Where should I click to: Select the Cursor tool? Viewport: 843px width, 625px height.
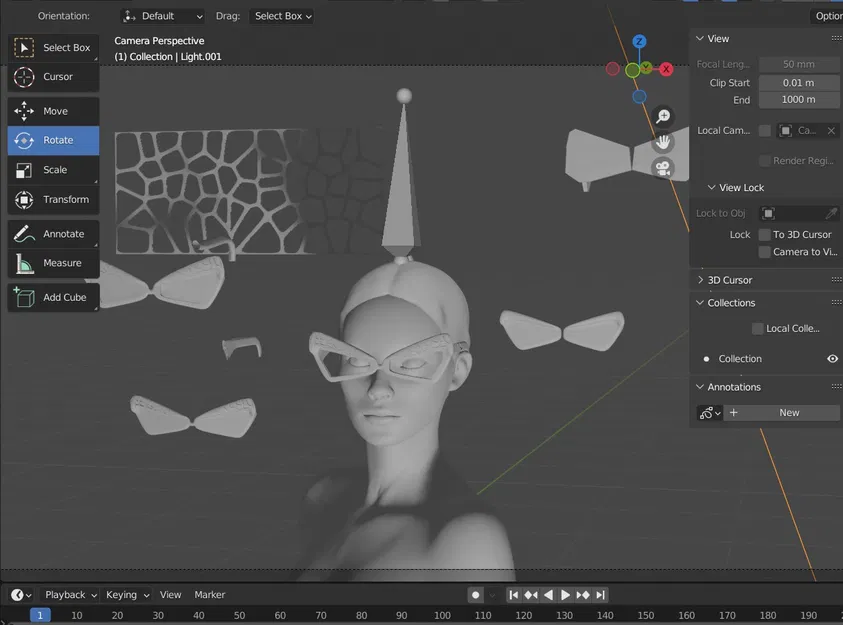pos(53,77)
